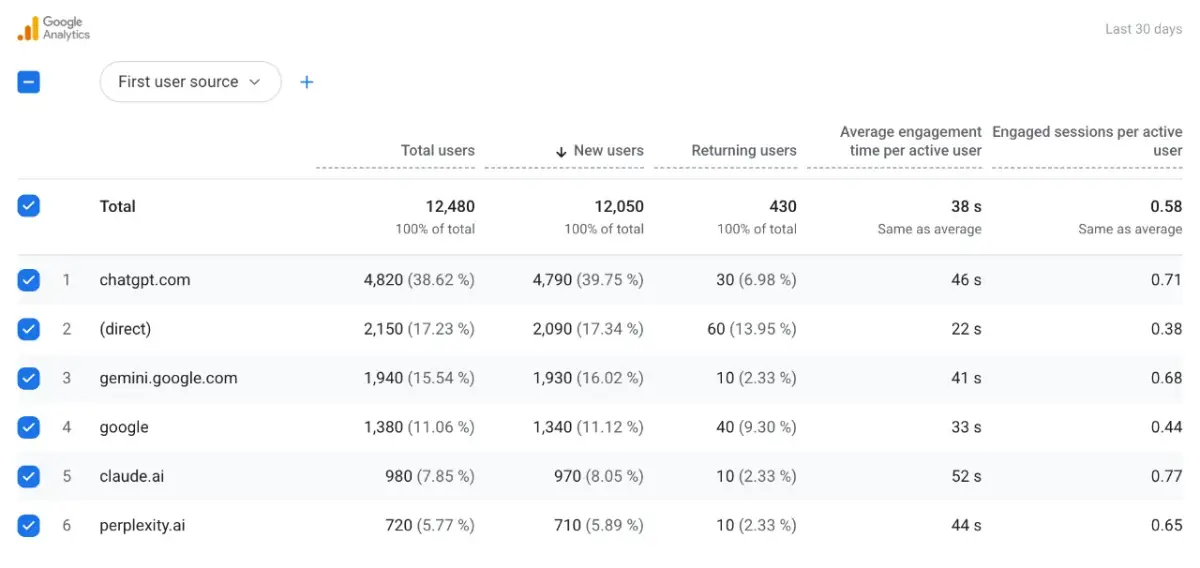Open the First user source dropdown
The height and width of the screenshot is (568, 1200).
[x=190, y=82]
